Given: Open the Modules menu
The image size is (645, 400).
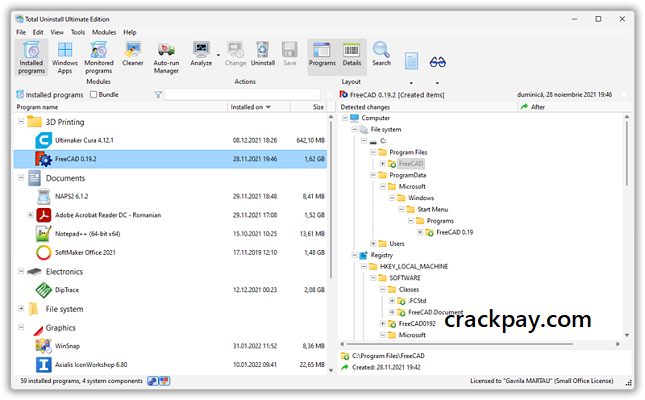Looking at the screenshot, I should (104, 32).
